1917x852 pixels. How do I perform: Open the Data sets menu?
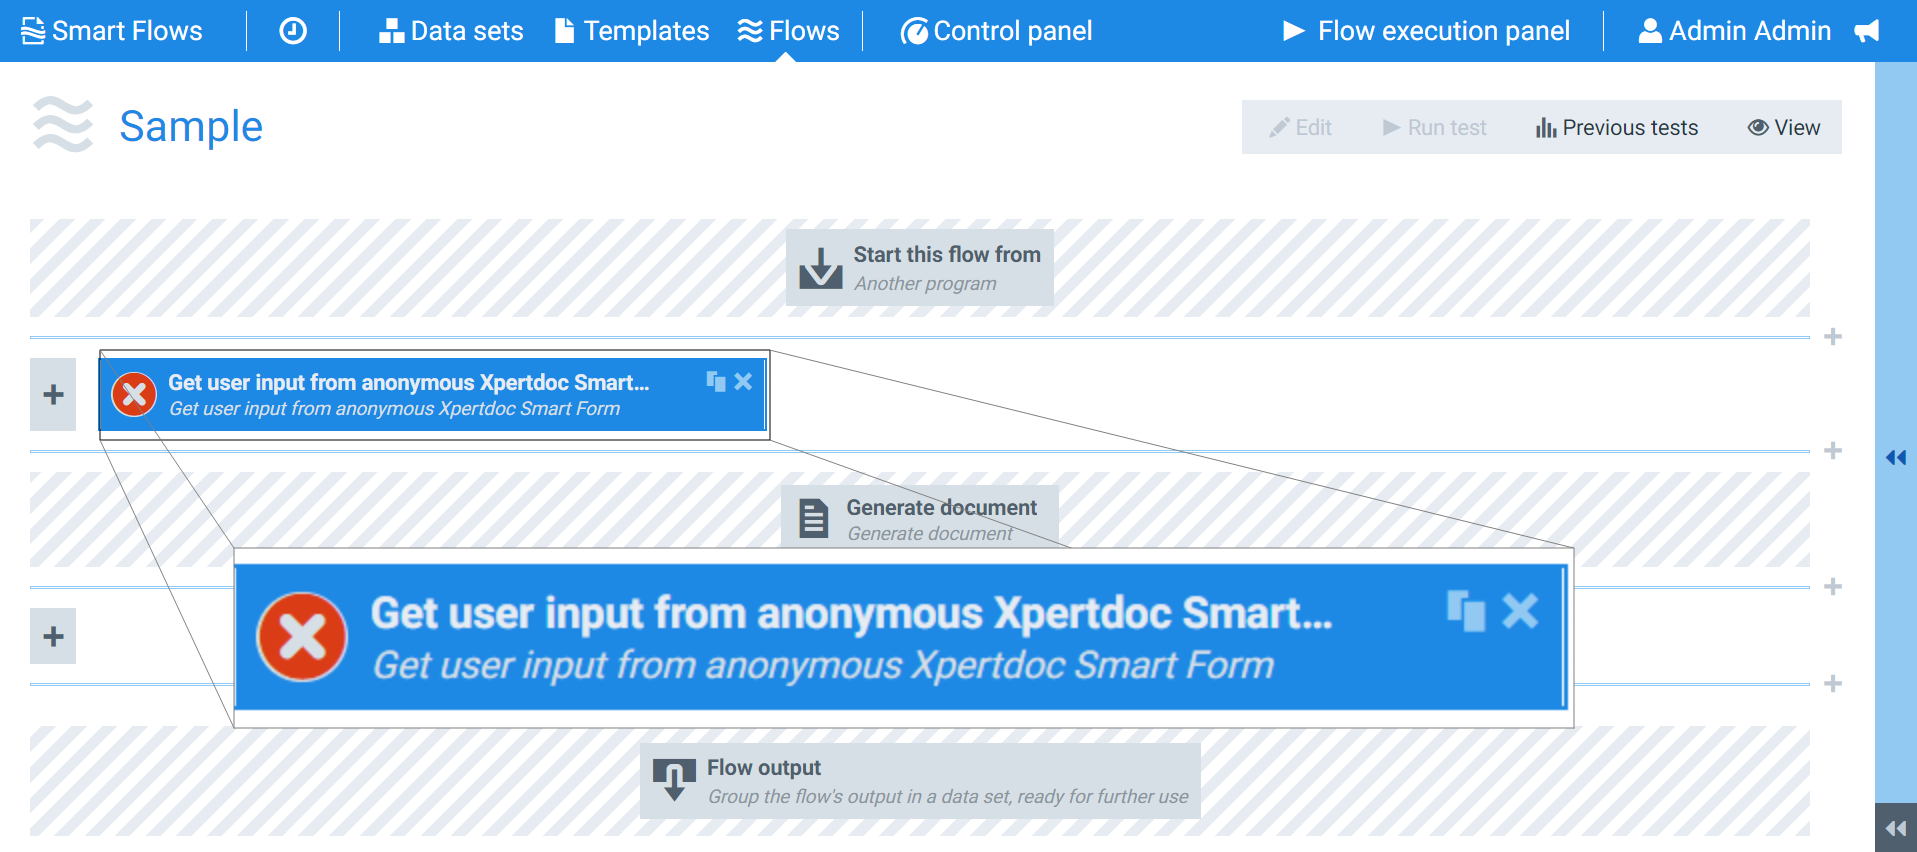click(451, 31)
